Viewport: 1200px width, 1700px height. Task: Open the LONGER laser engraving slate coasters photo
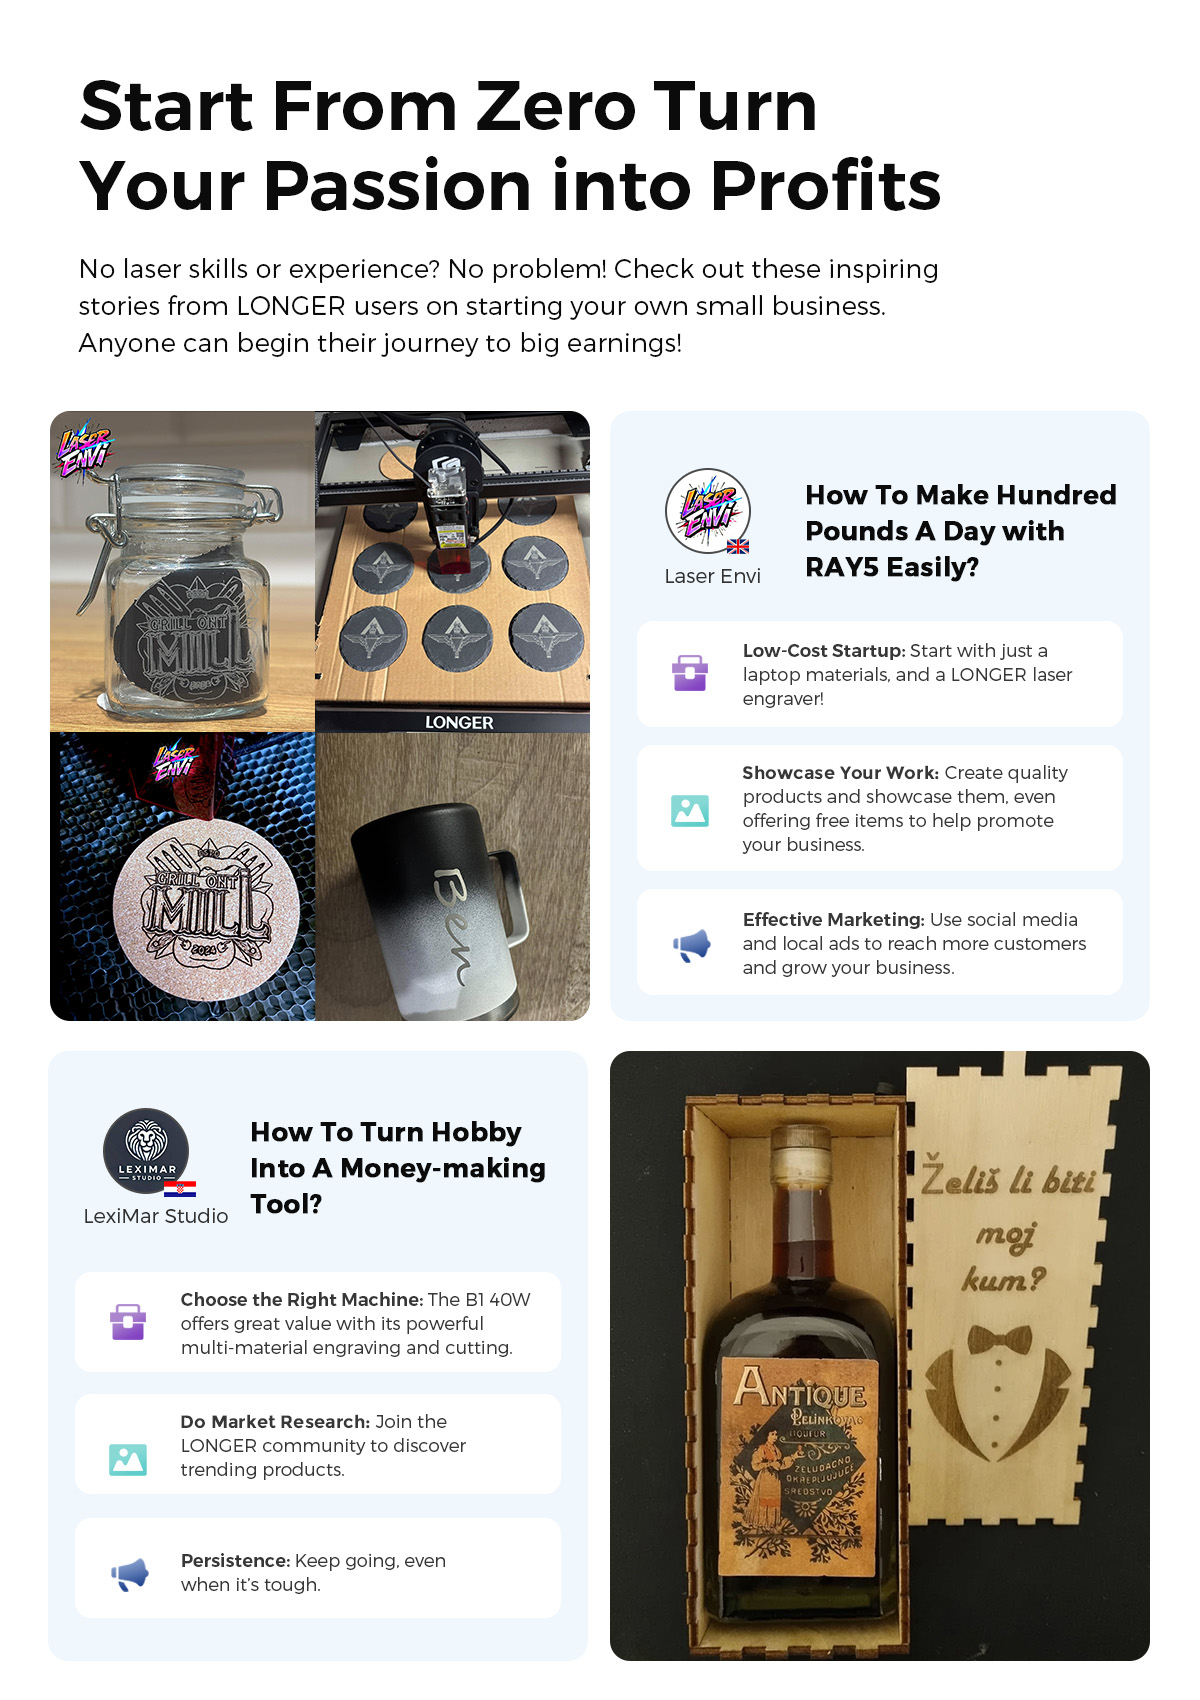click(x=452, y=571)
